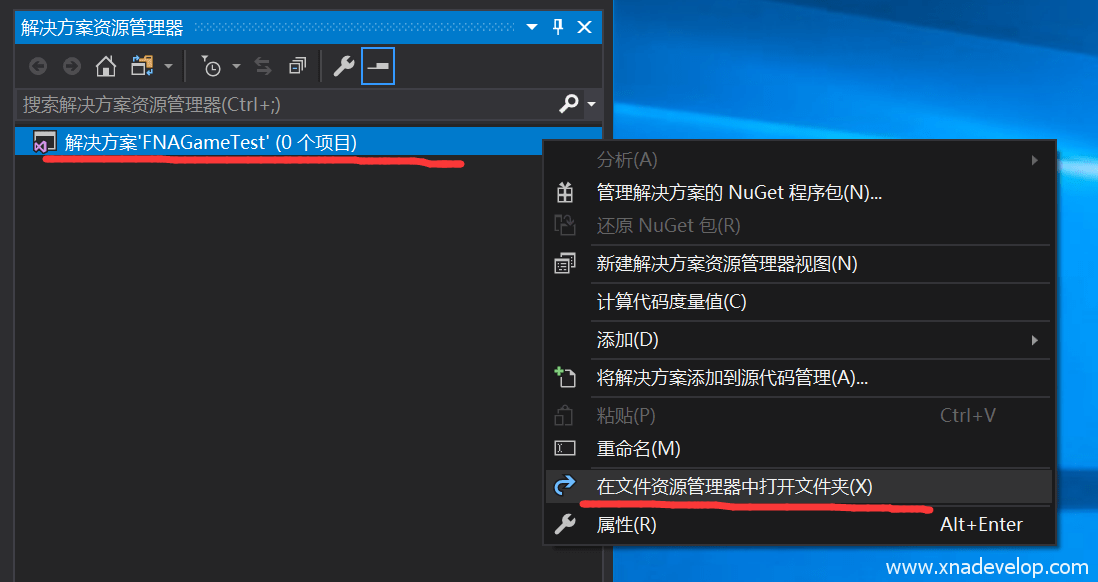Click the Rename icon in the context menu
Screen dimensions: 1098x582
[565, 448]
